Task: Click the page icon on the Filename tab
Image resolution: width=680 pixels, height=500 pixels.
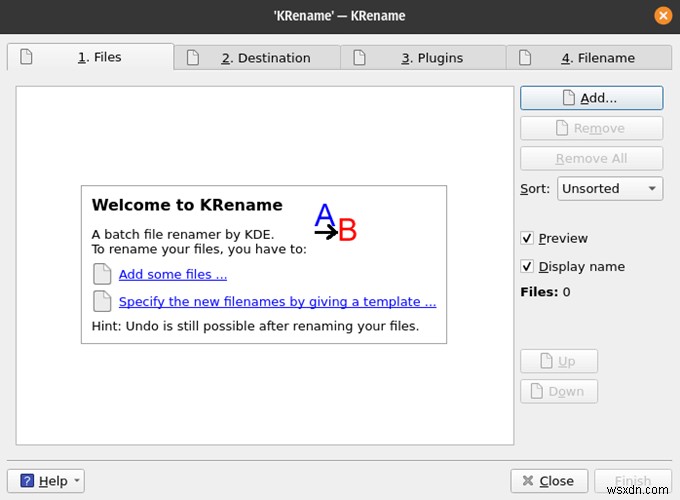Action: 525,58
